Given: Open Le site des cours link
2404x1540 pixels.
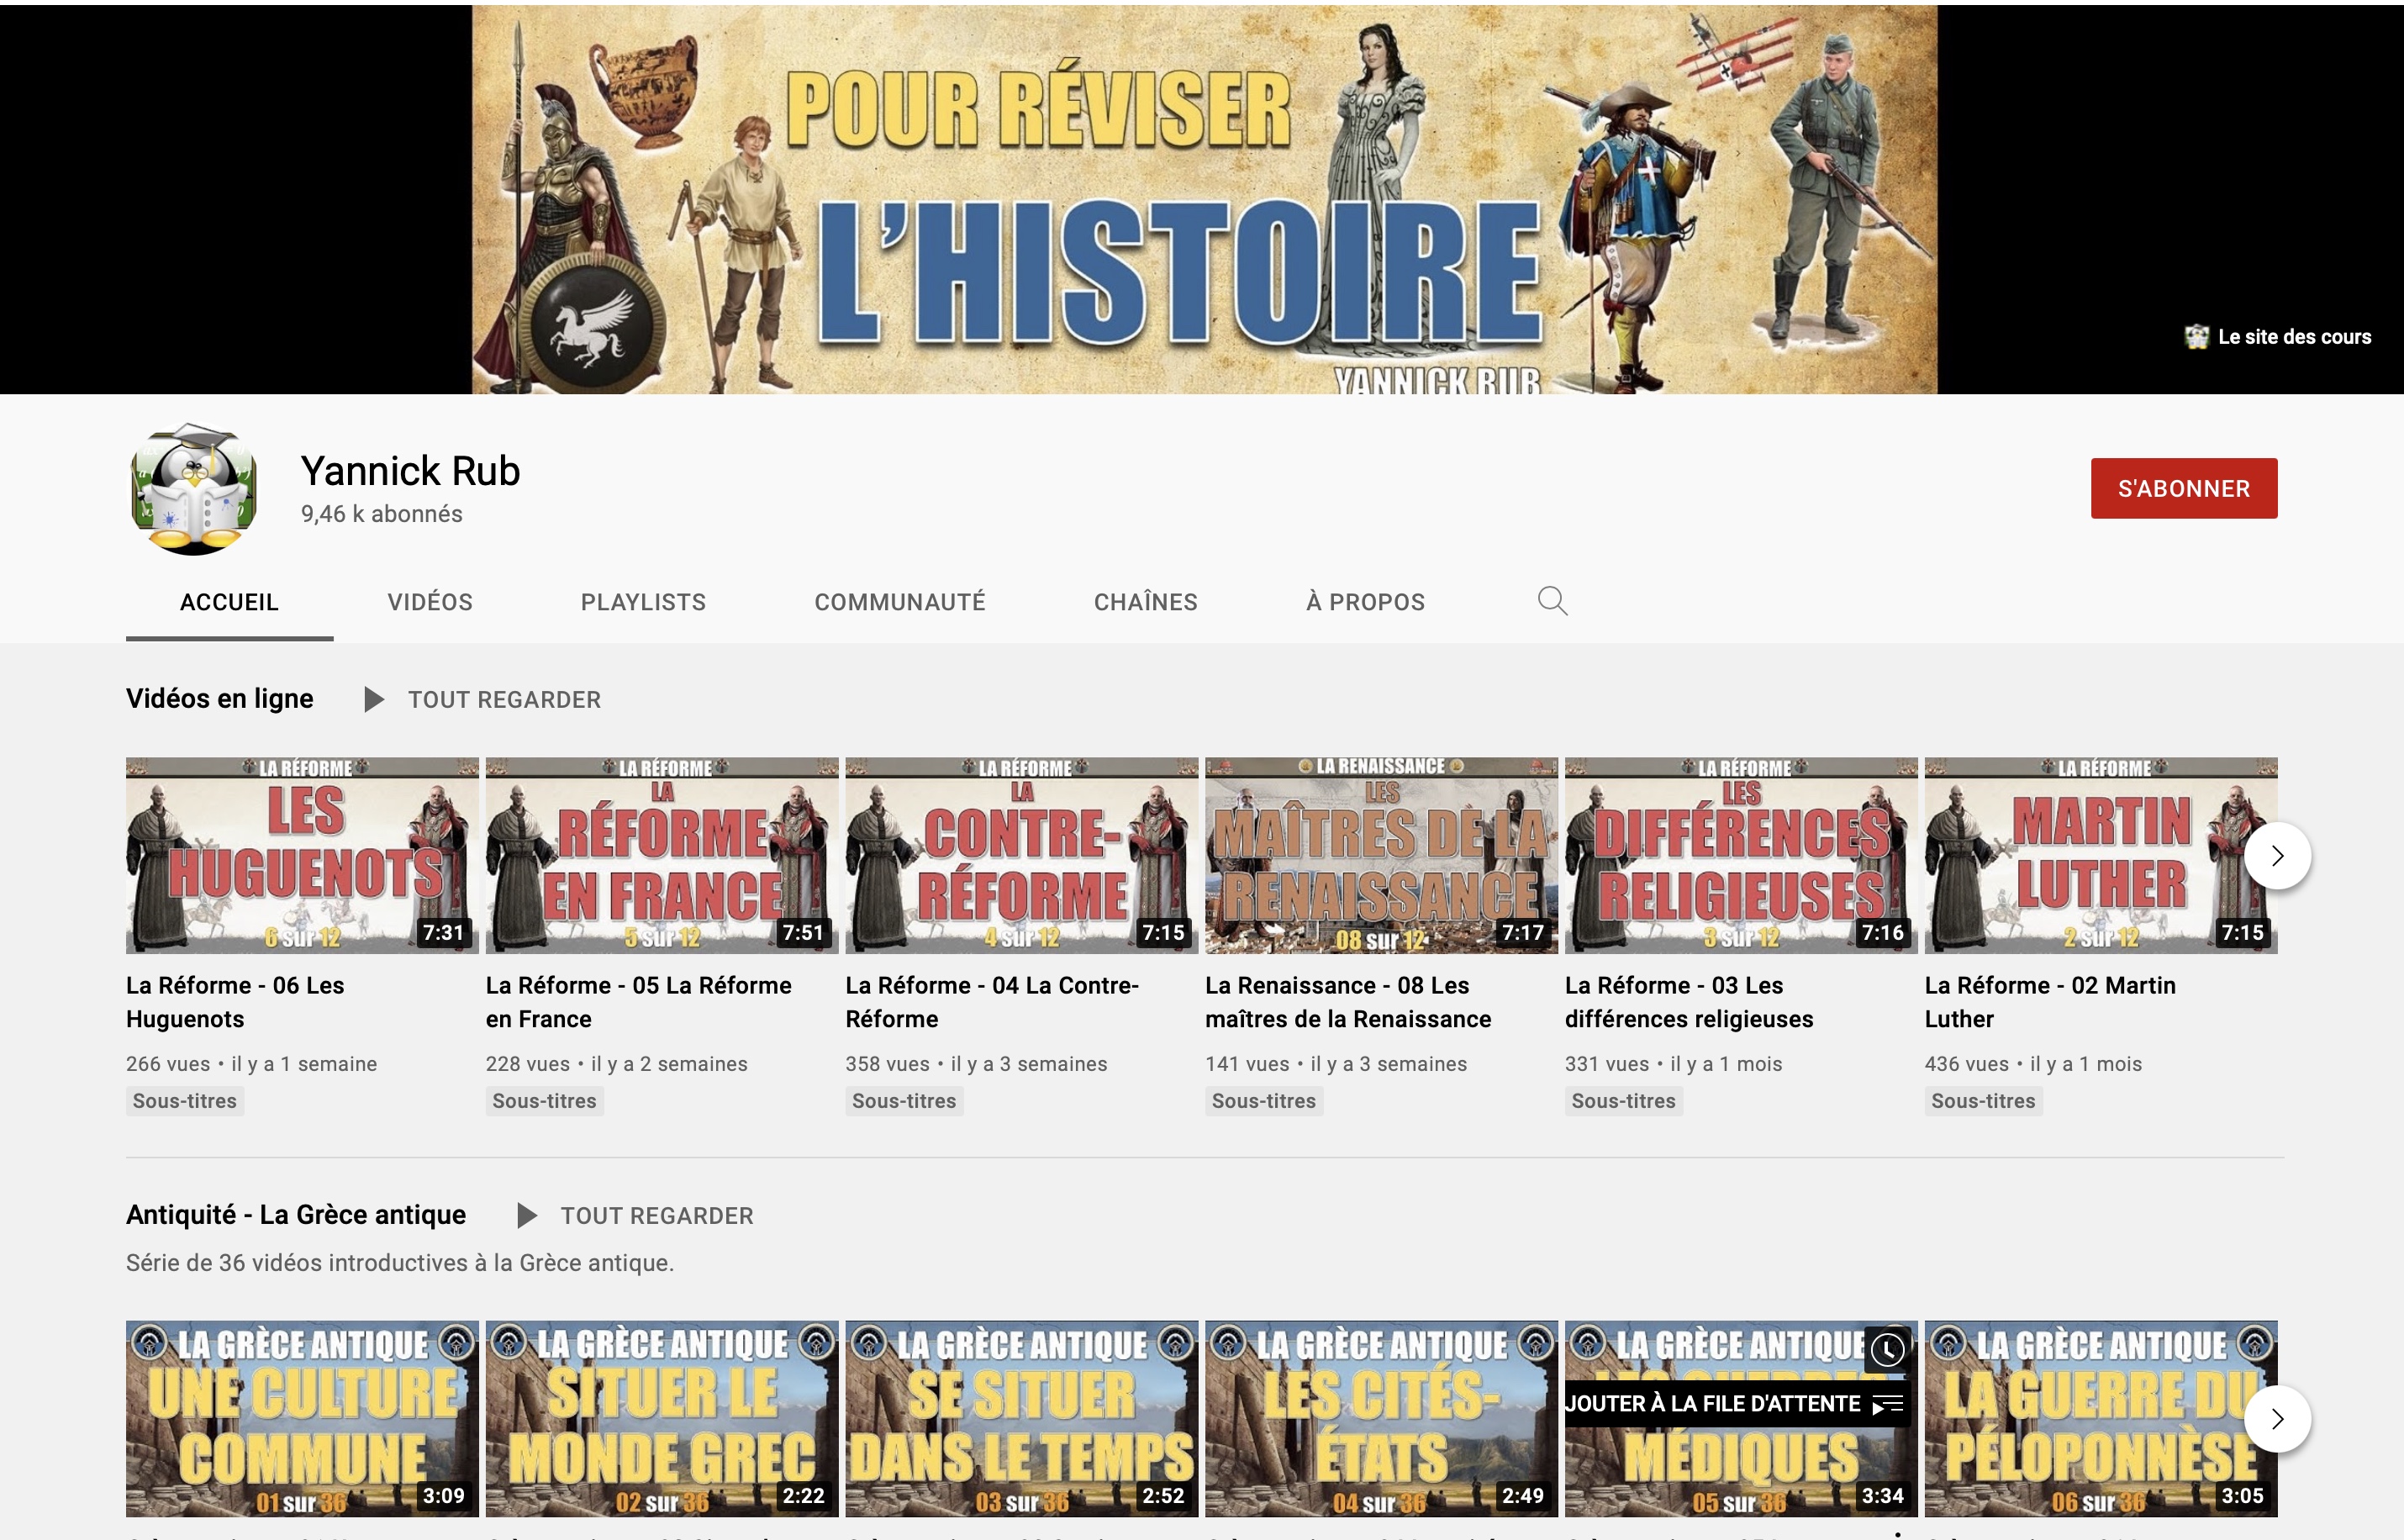Looking at the screenshot, I should (x=2294, y=337).
